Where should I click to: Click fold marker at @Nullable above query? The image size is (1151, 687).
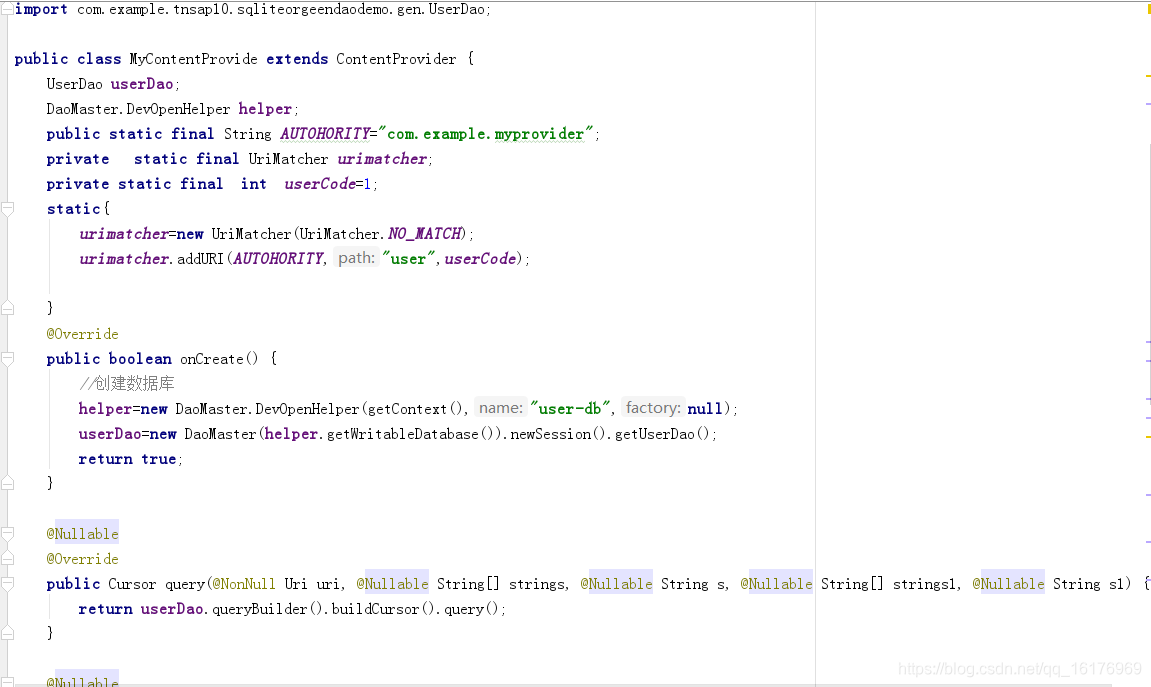7,534
